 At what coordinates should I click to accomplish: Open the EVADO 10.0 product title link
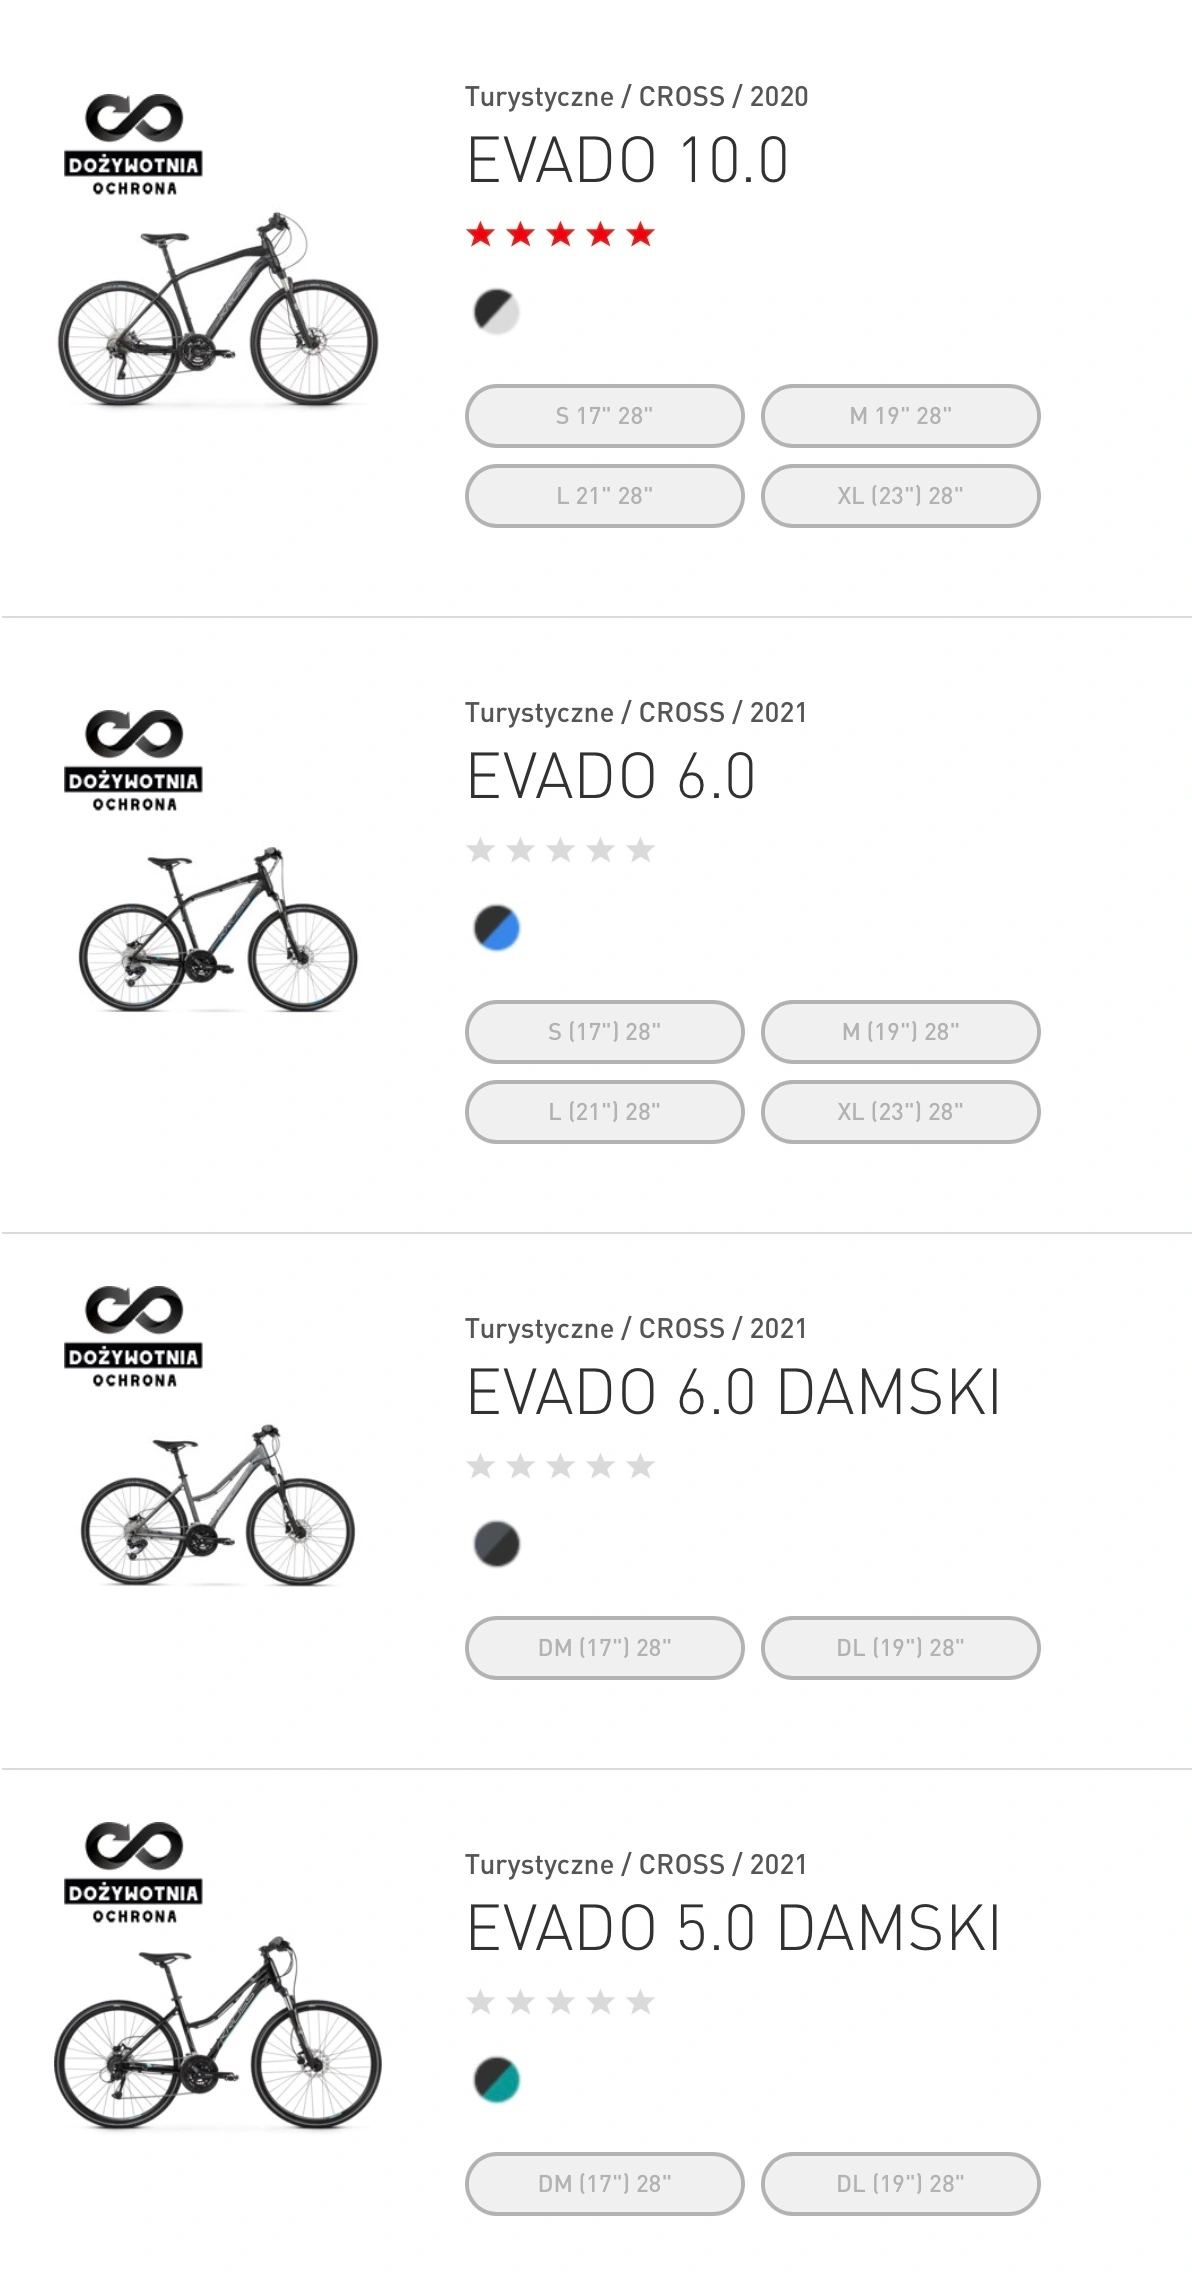(628, 161)
